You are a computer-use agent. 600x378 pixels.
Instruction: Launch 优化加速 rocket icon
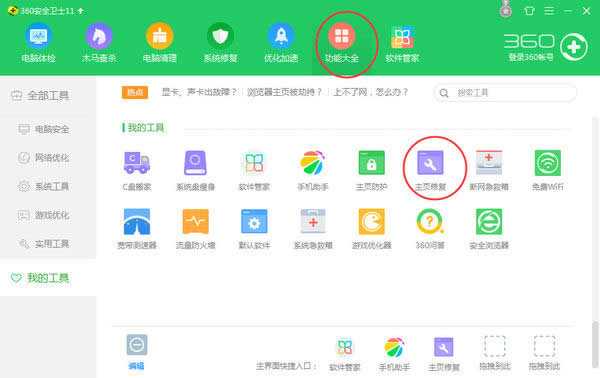coord(281,42)
